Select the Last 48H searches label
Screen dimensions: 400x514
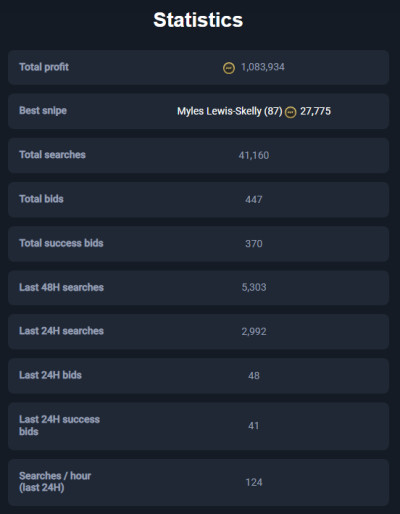click(61, 287)
